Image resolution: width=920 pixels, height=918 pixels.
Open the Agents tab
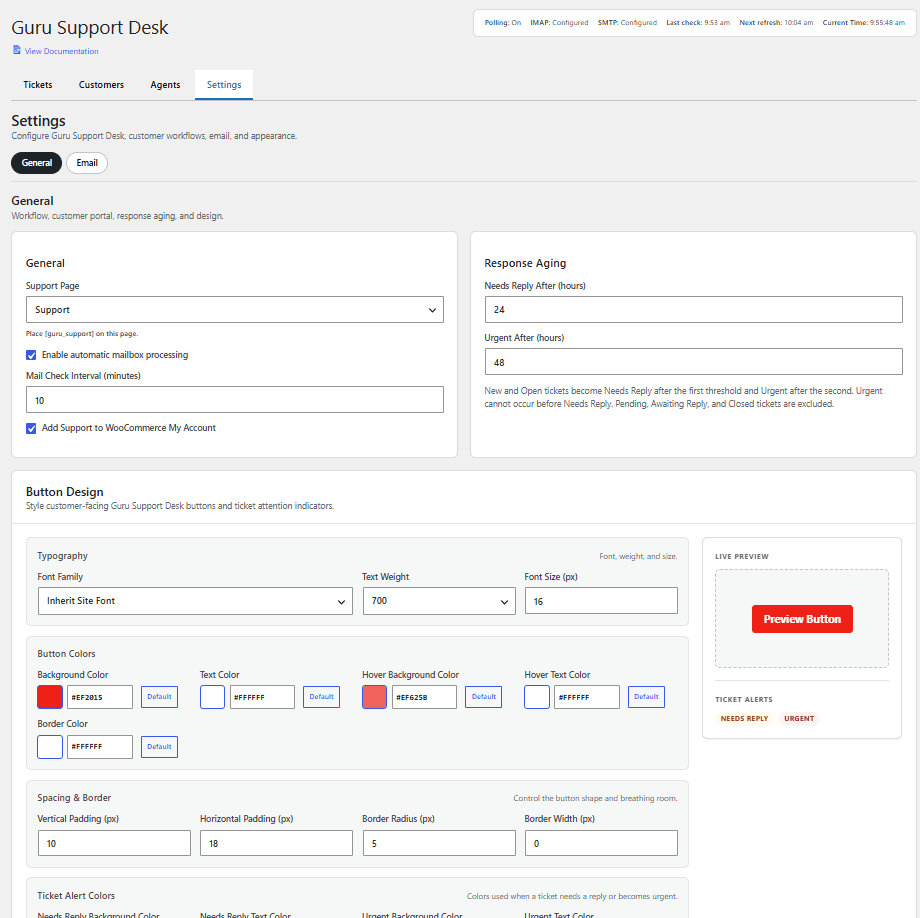(x=165, y=84)
